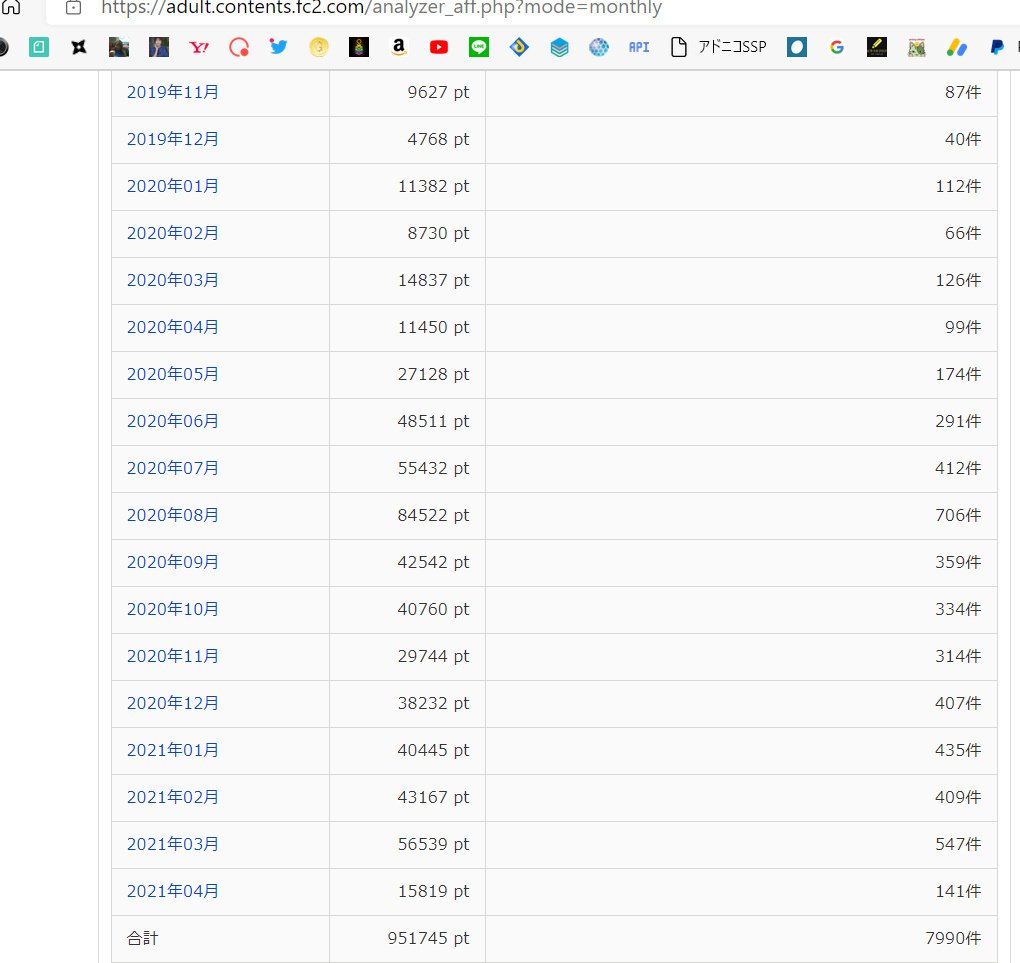Screen dimensions: 1020x963
Task: Open the 2020年05月 report link
Action: pos(172,374)
